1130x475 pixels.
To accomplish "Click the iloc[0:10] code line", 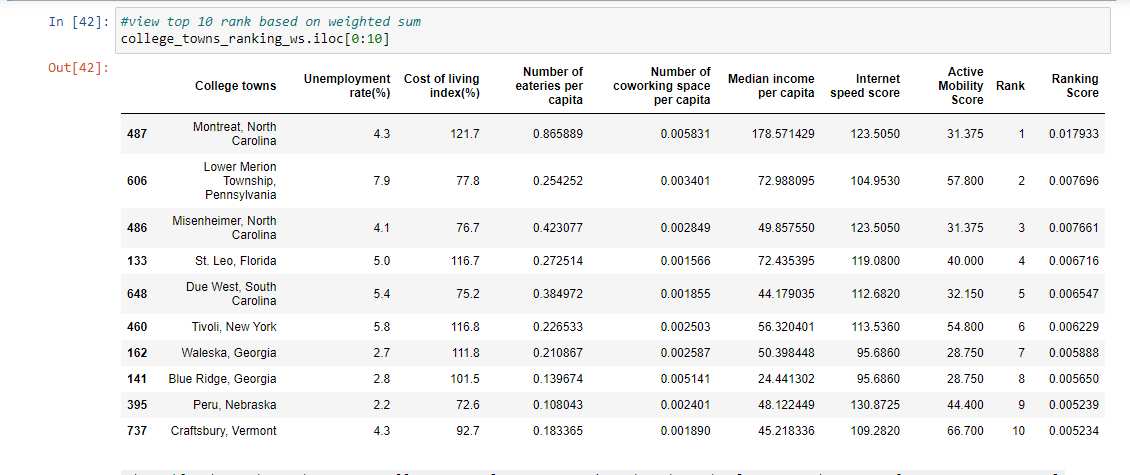I will click(x=255, y=39).
